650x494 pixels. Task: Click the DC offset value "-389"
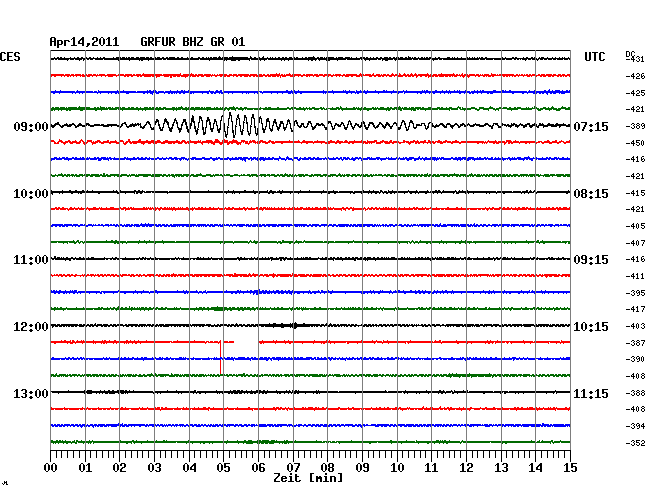635,126
